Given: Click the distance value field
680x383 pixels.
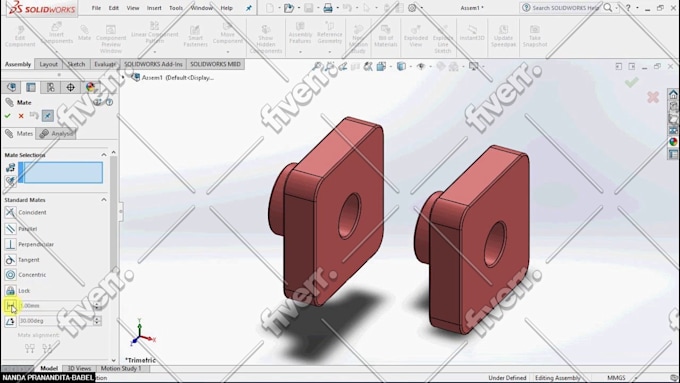Looking at the screenshot, I should 55,306.
